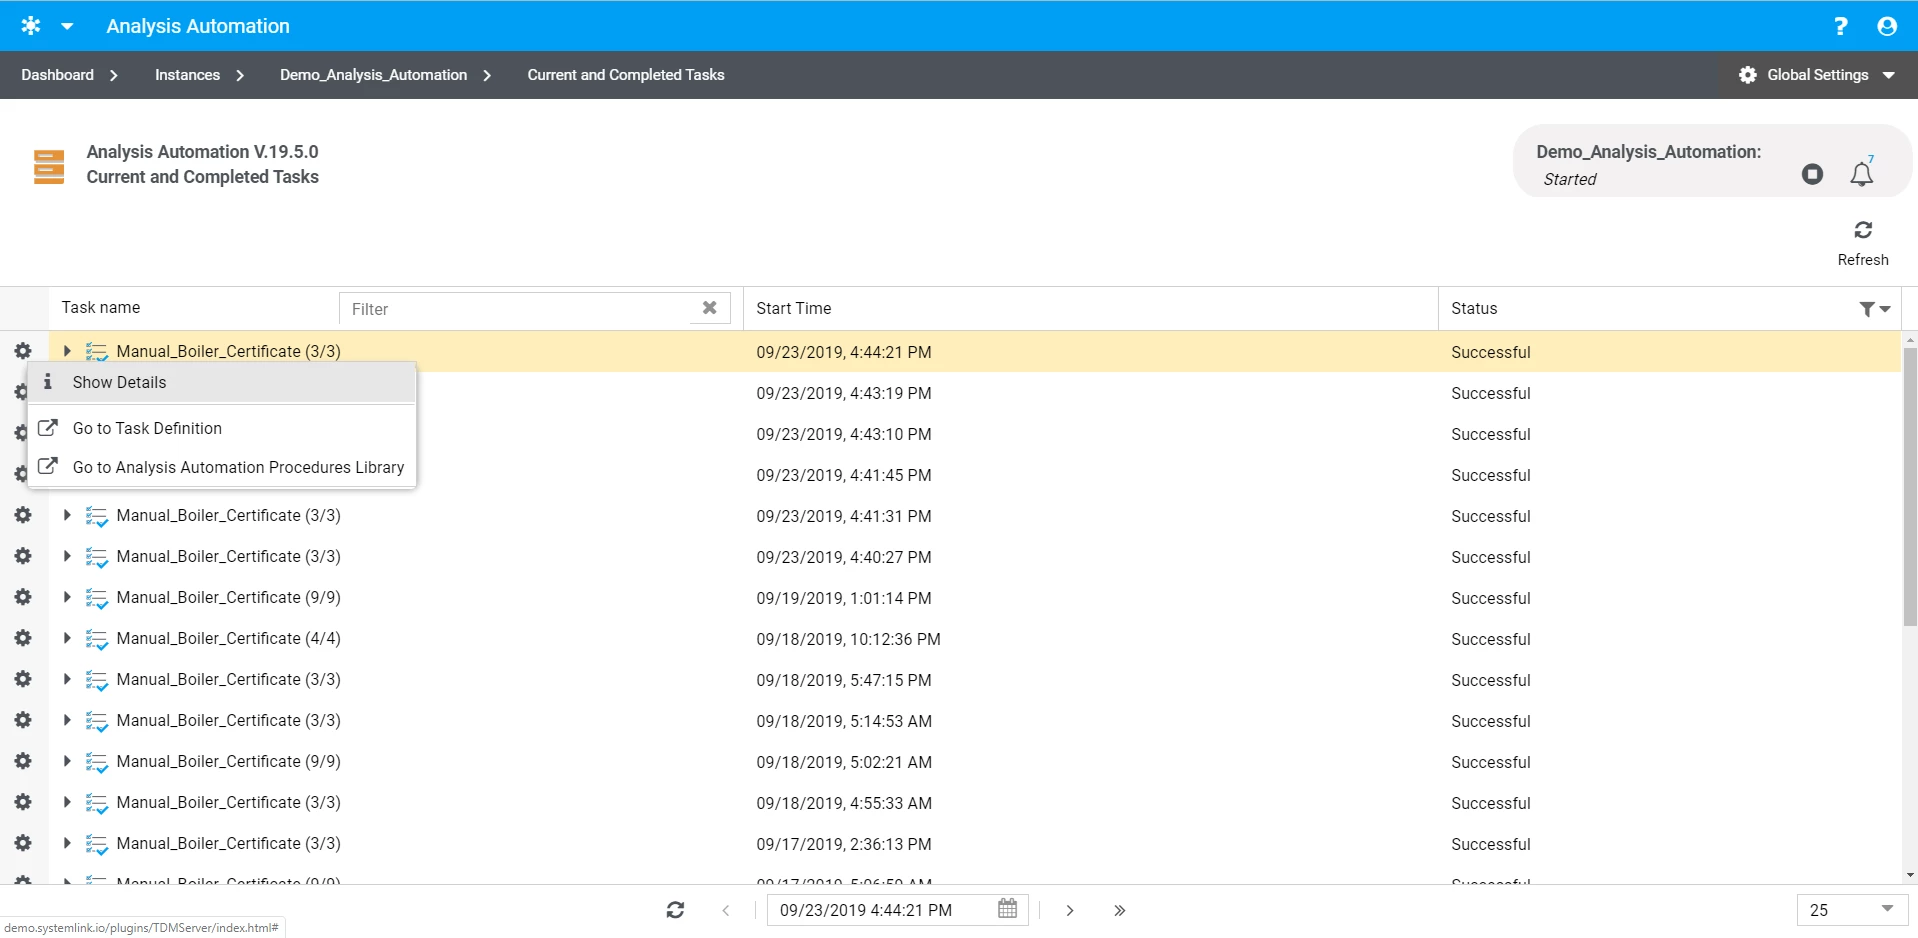Screen dimensions: 1918x938
Task: Go to the Dashboard breadcrumb
Action: pyautogui.click(x=58, y=75)
